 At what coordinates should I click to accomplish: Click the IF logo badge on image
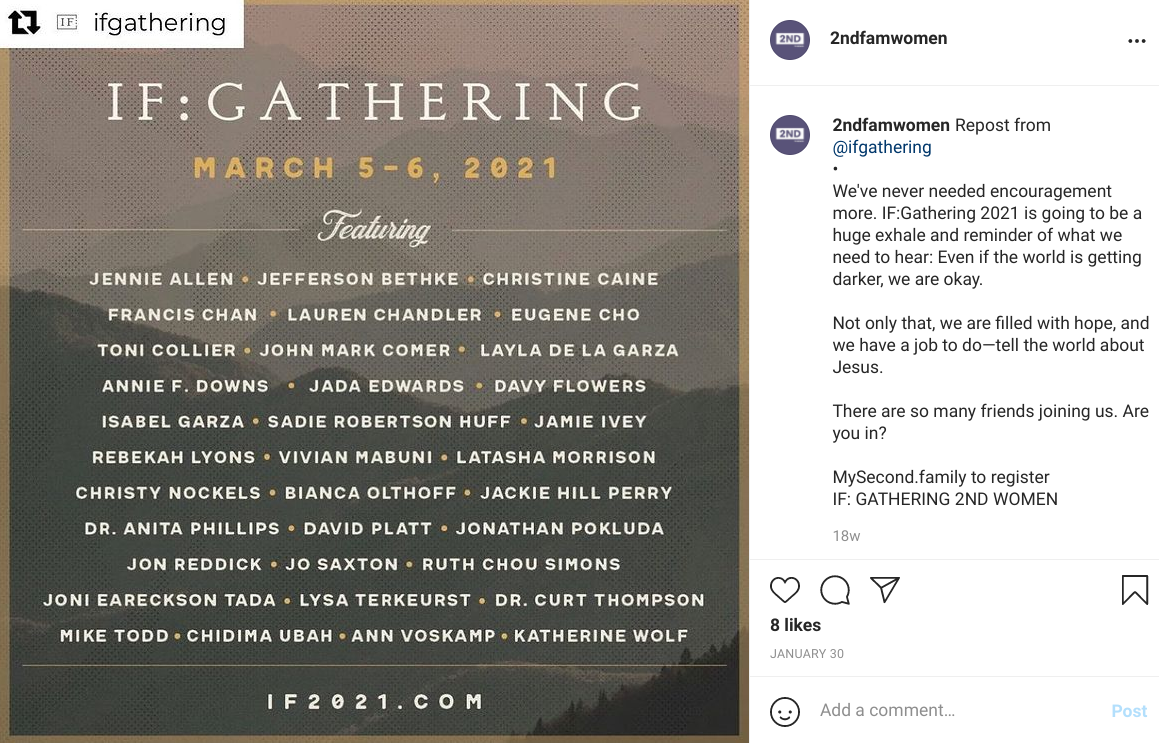pyautogui.click(x=67, y=23)
